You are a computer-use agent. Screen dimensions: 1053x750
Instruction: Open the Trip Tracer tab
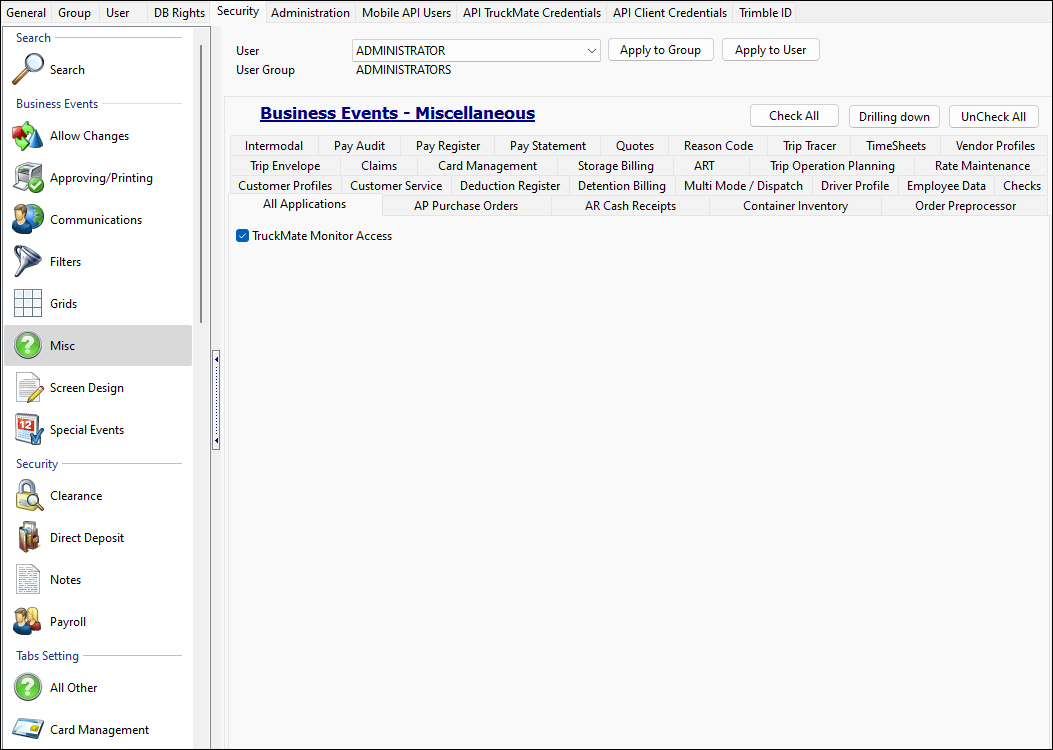(x=808, y=145)
